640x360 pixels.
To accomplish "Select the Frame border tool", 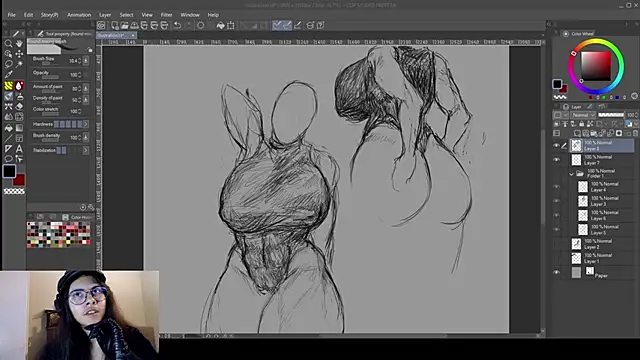I will 19,139.
